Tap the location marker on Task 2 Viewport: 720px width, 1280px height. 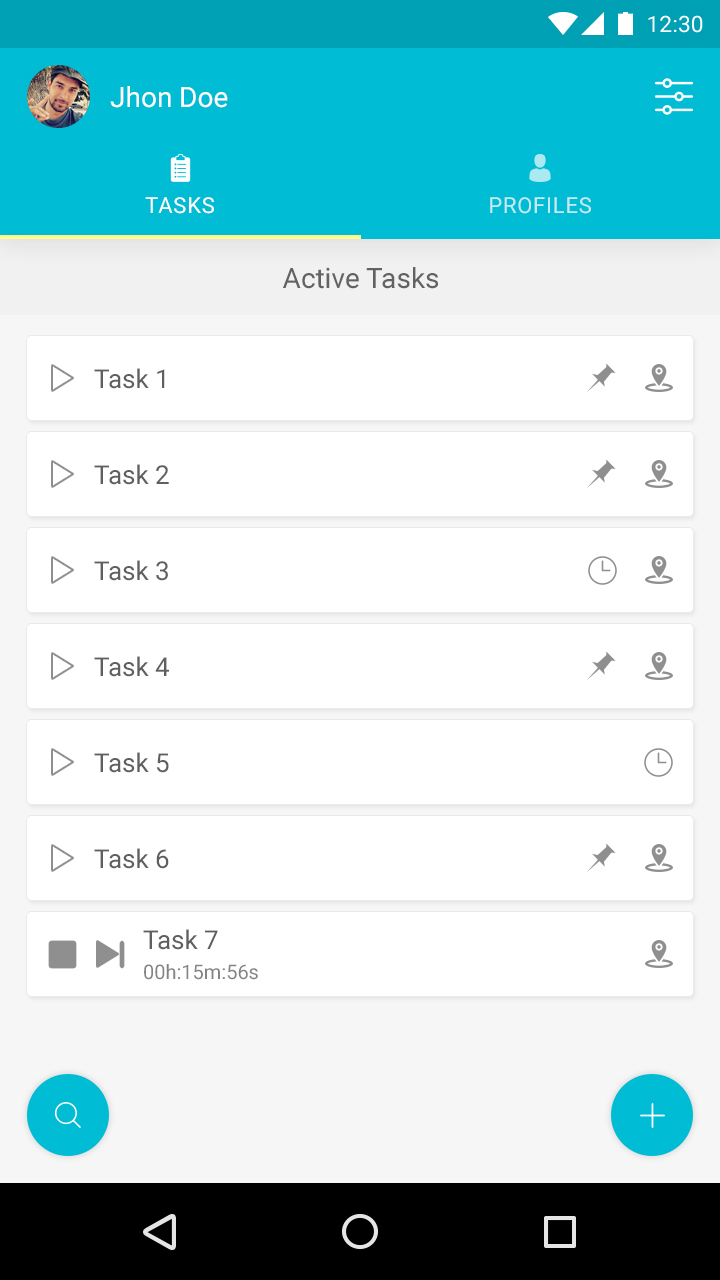click(x=658, y=474)
